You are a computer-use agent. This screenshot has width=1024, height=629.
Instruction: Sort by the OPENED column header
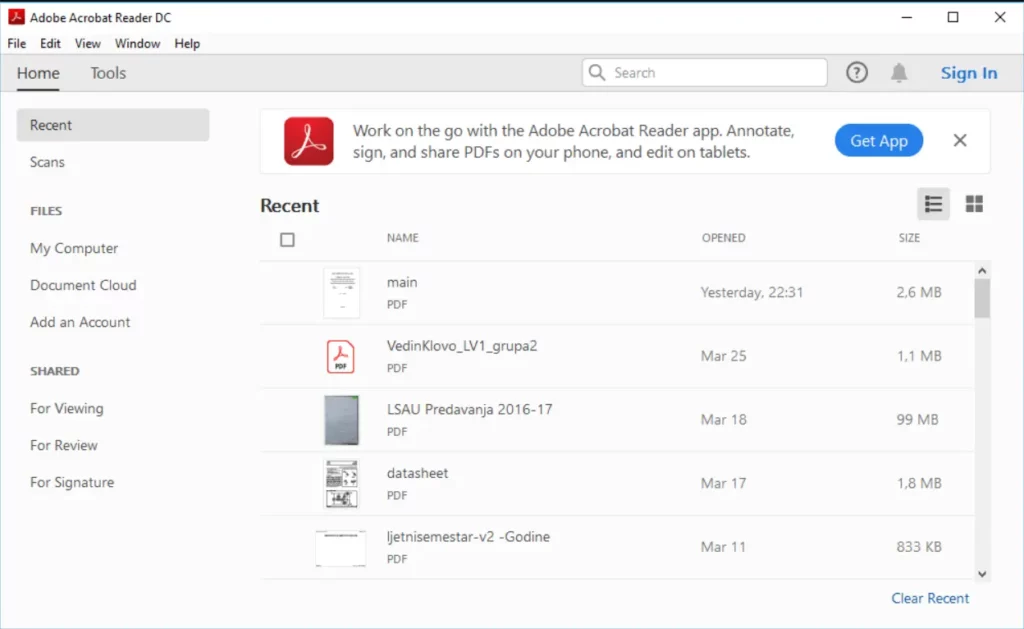(723, 238)
